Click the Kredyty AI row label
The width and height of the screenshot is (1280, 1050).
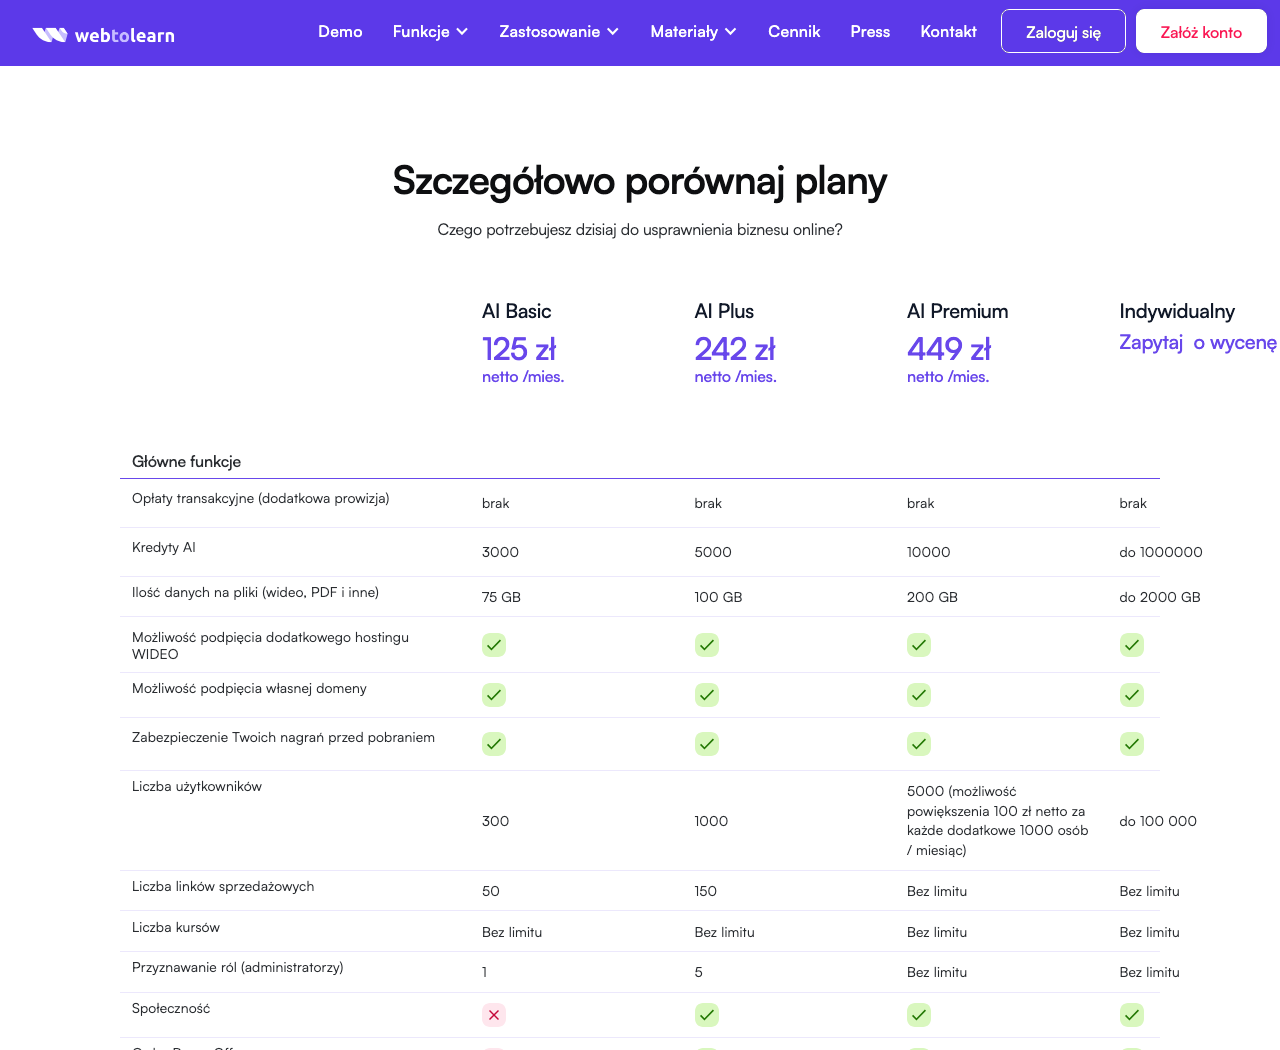(x=164, y=547)
